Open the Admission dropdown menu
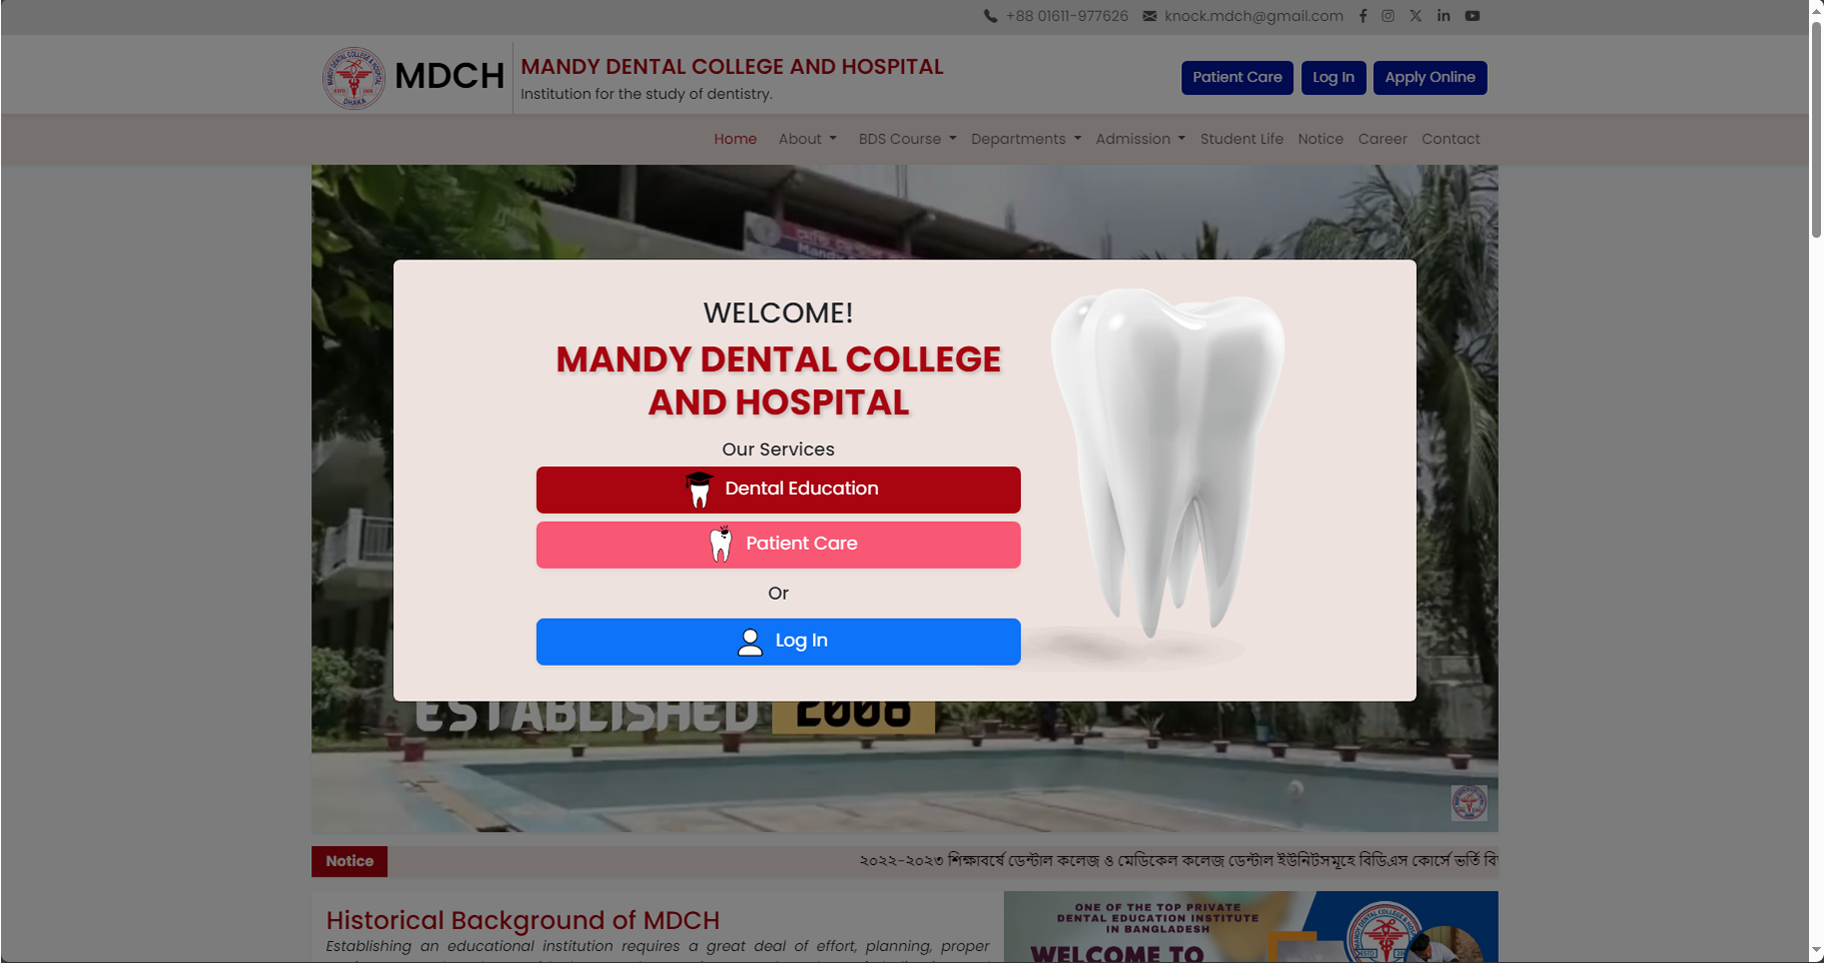Image resolution: width=1824 pixels, height=963 pixels. click(x=1140, y=139)
